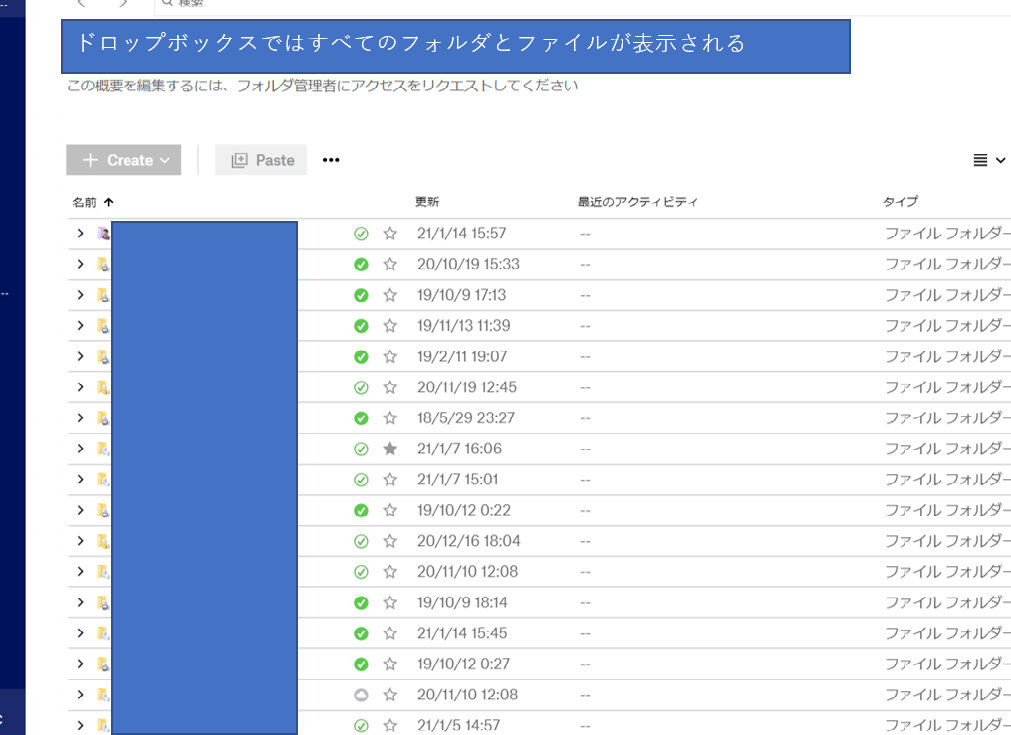This screenshot has height=735, width=1011.
Task: Open the view options chevron at top right
Action: pyautogui.click(x=999, y=160)
